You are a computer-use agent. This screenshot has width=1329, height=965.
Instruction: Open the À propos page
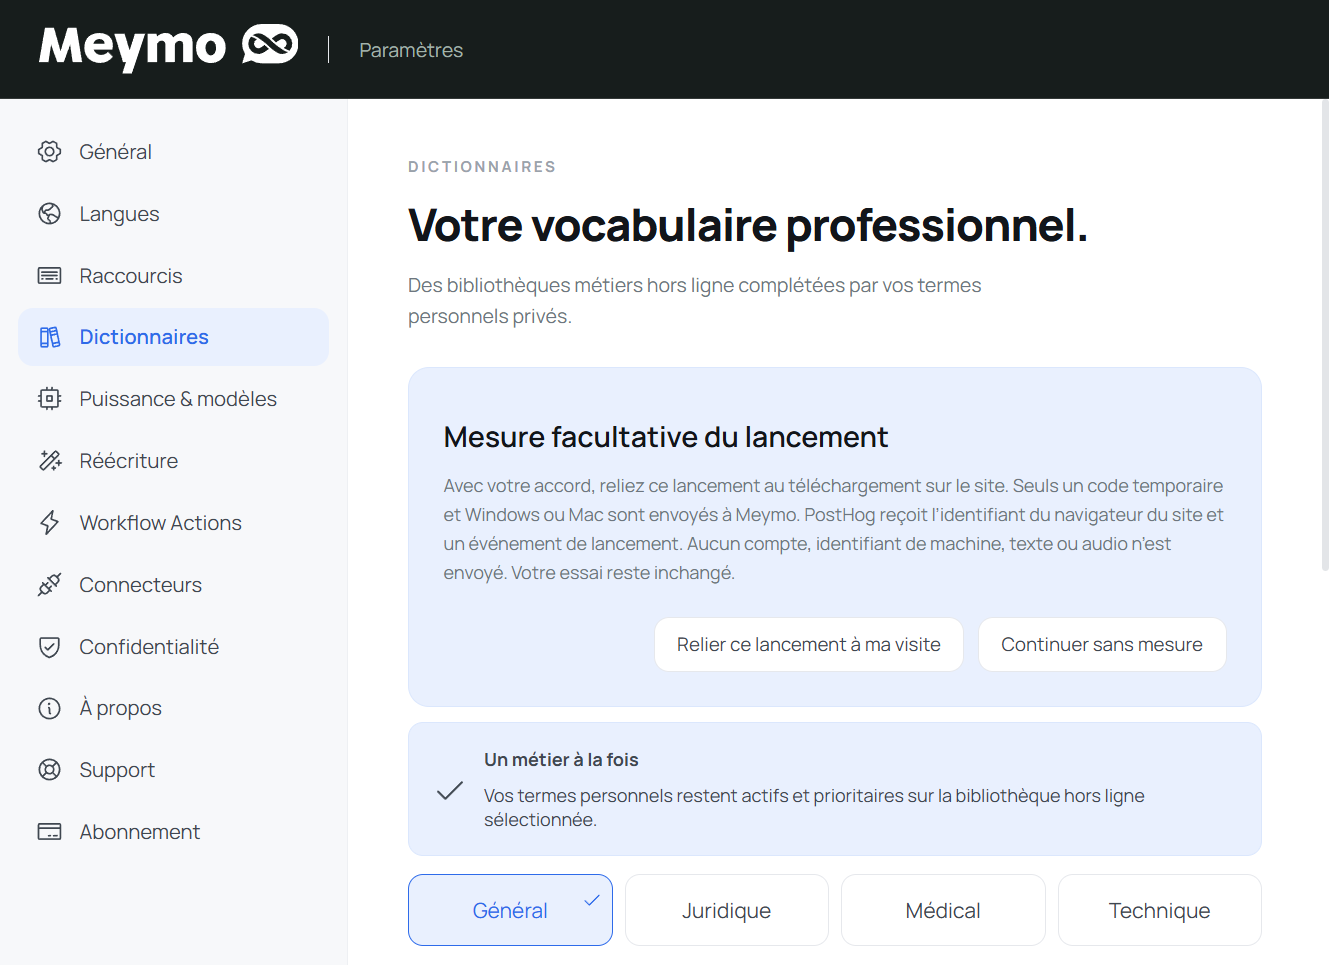173,708
